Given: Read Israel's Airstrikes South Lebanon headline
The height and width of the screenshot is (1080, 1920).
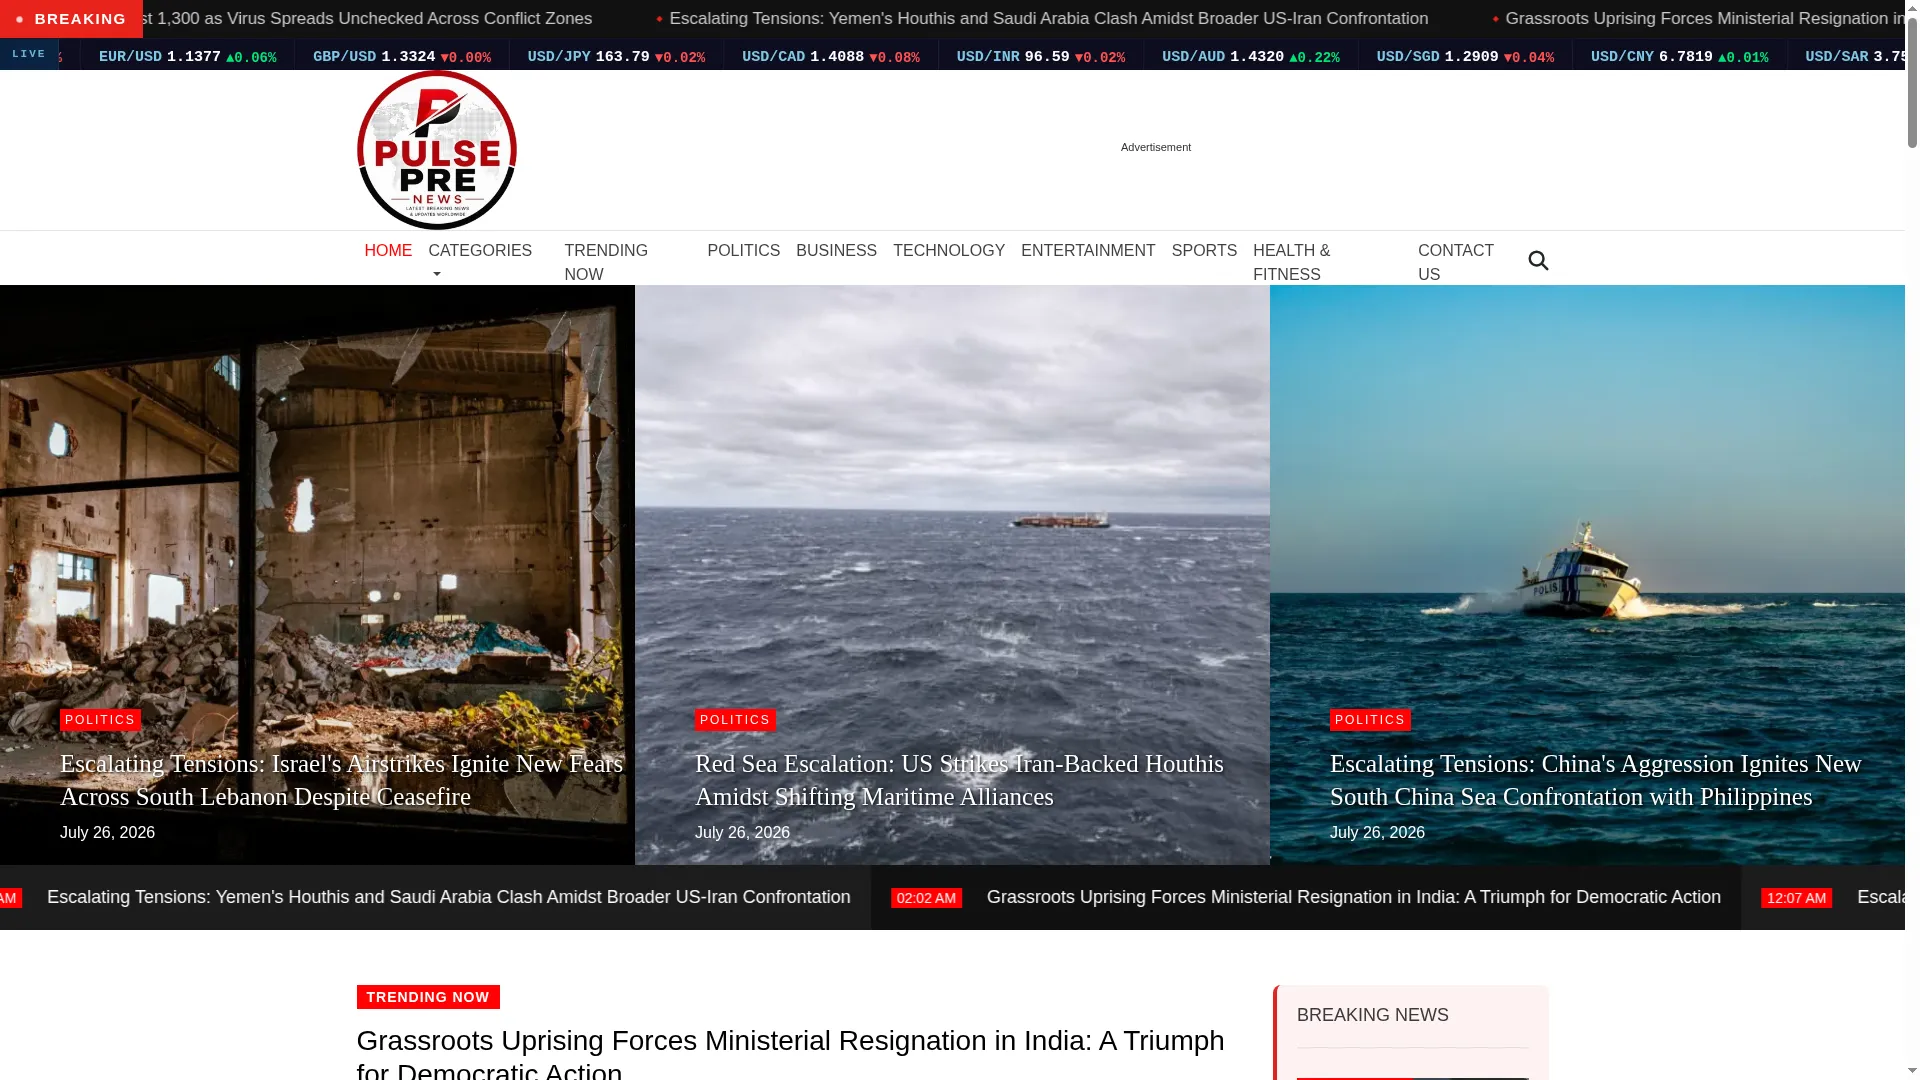Looking at the screenshot, I should pyautogui.click(x=341, y=780).
